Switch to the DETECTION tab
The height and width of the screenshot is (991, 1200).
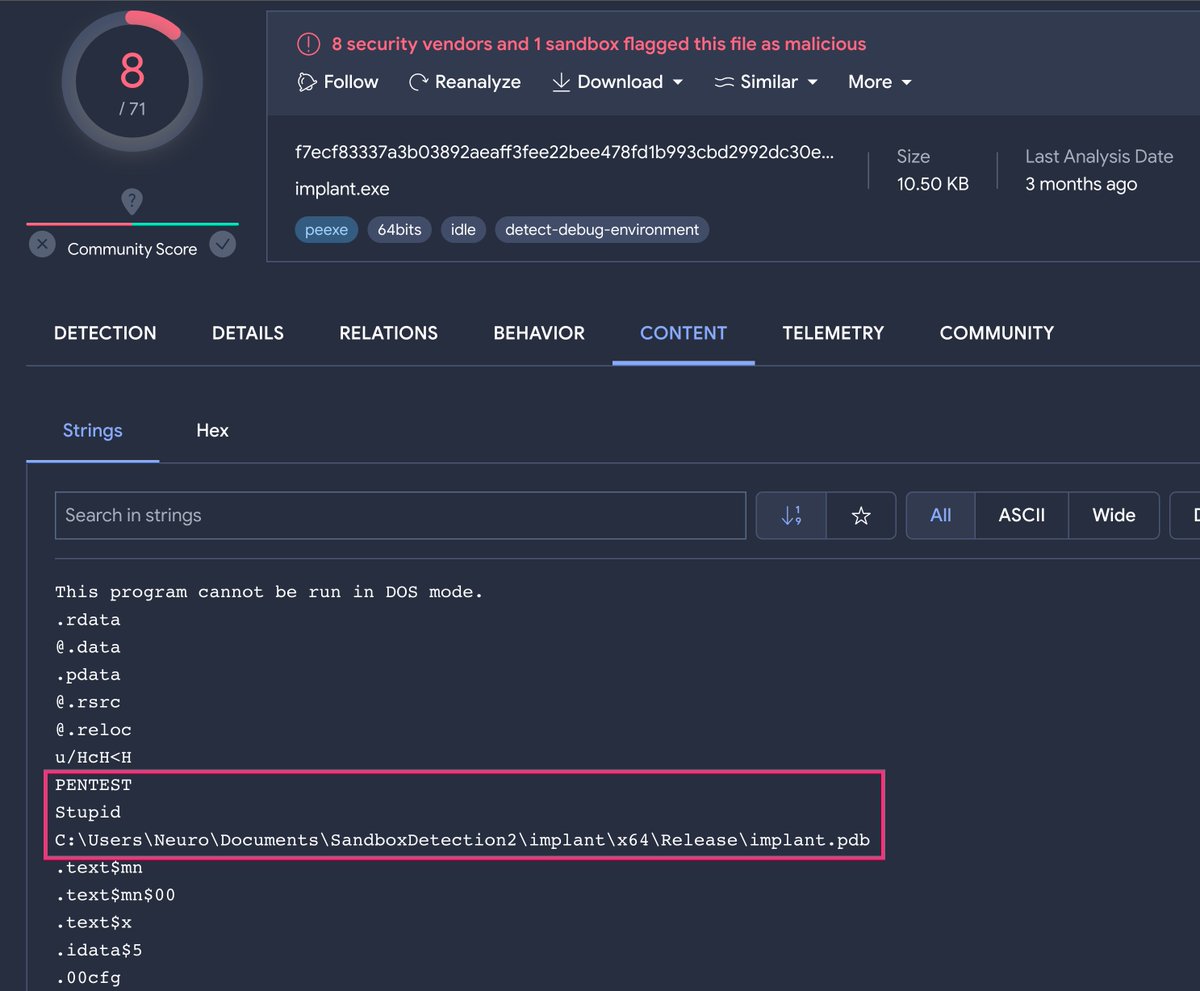[105, 333]
